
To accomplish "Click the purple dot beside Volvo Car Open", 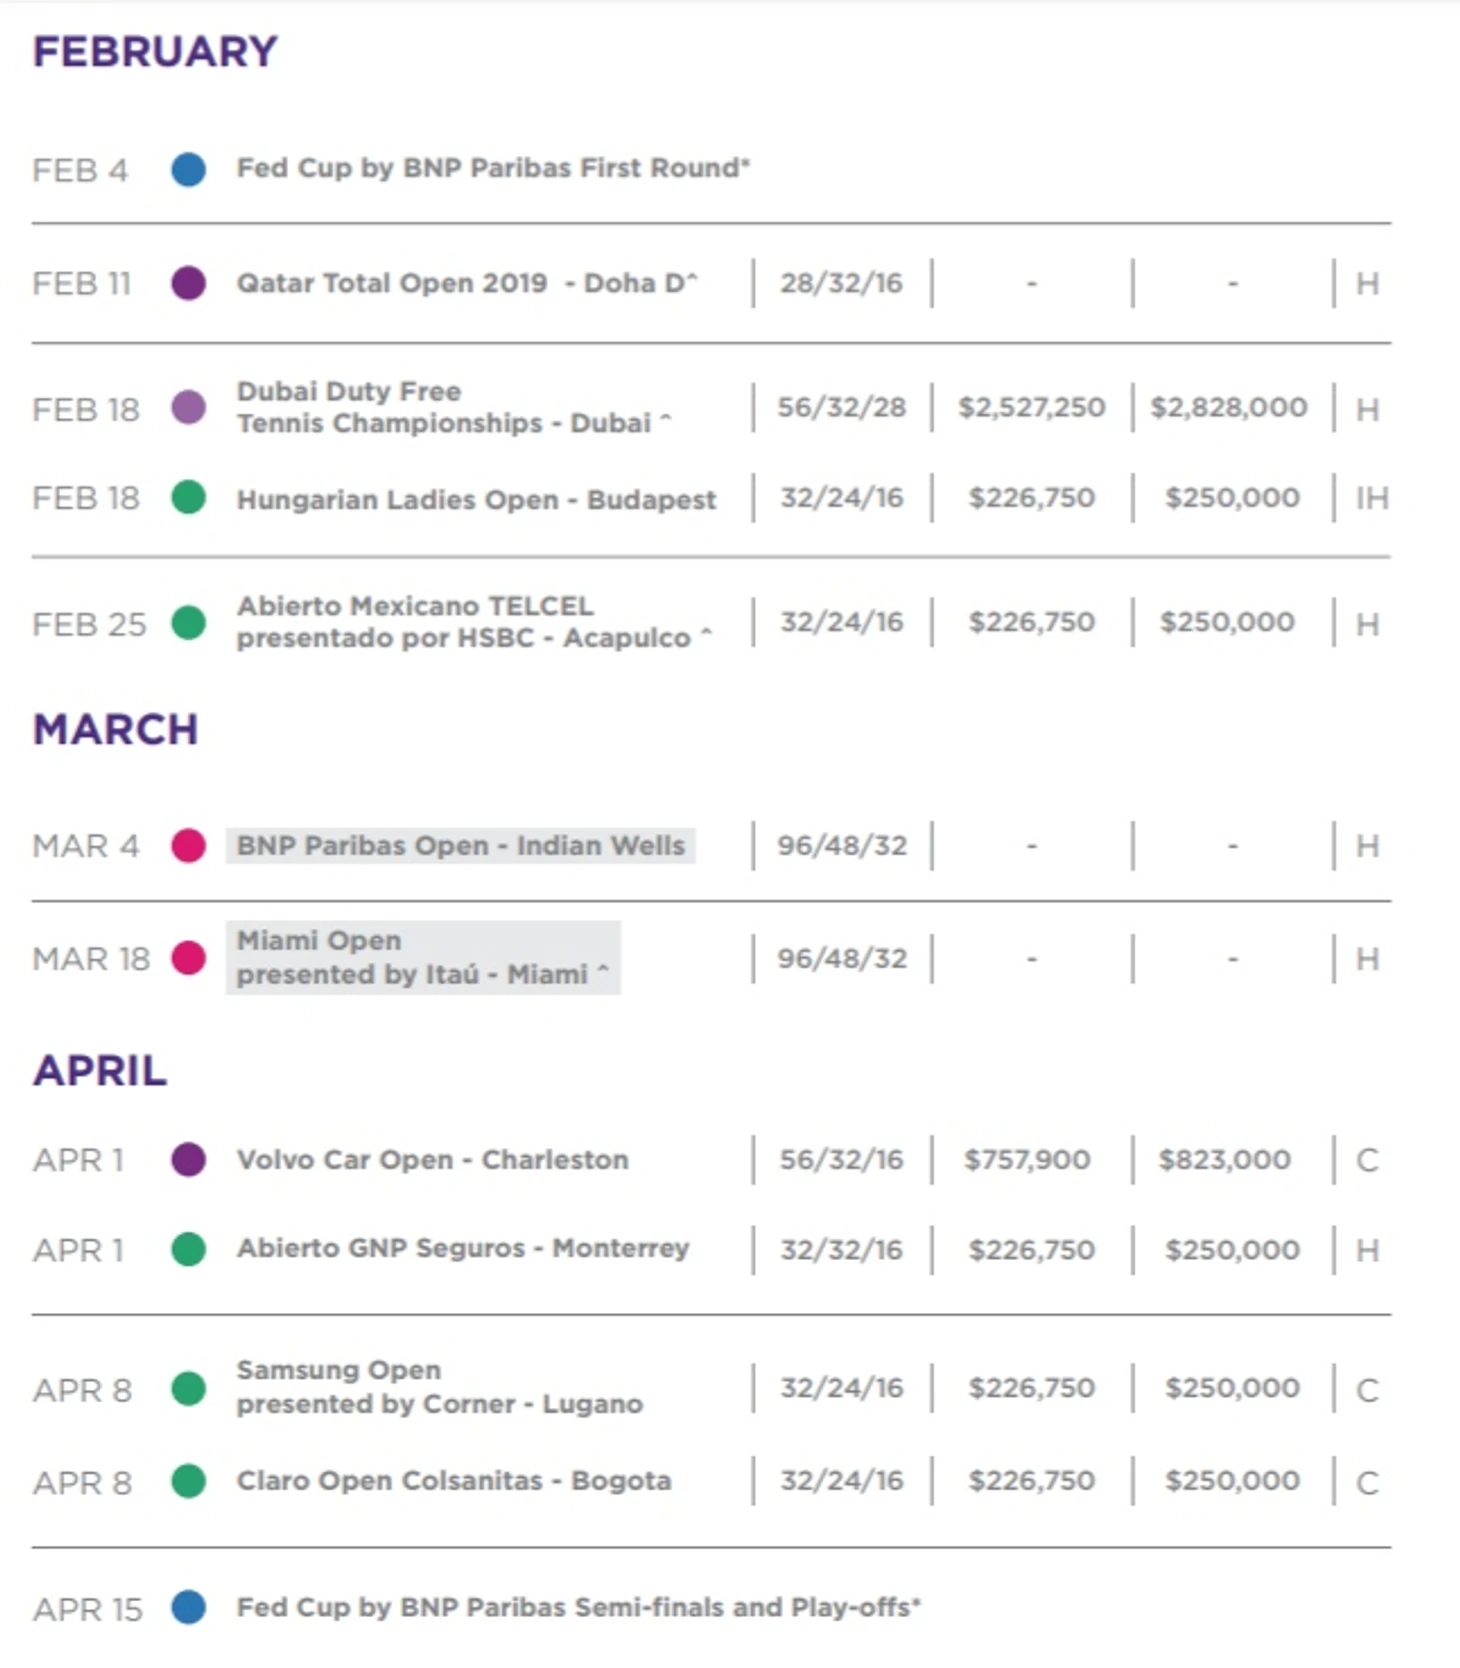I will (188, 1160).
